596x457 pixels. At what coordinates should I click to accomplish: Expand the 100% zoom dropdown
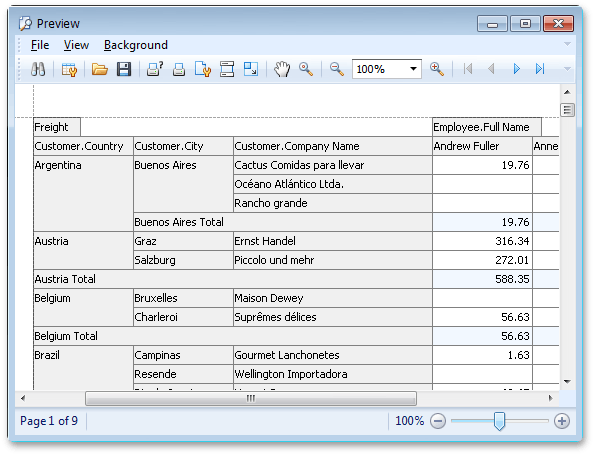(x=413, y=69)
